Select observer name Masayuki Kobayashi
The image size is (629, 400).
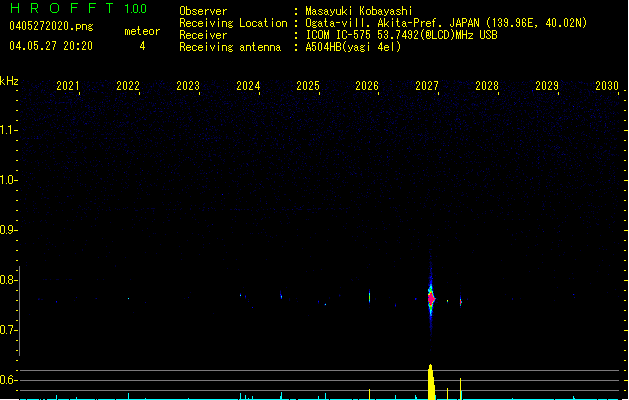[x=360, y=11]
